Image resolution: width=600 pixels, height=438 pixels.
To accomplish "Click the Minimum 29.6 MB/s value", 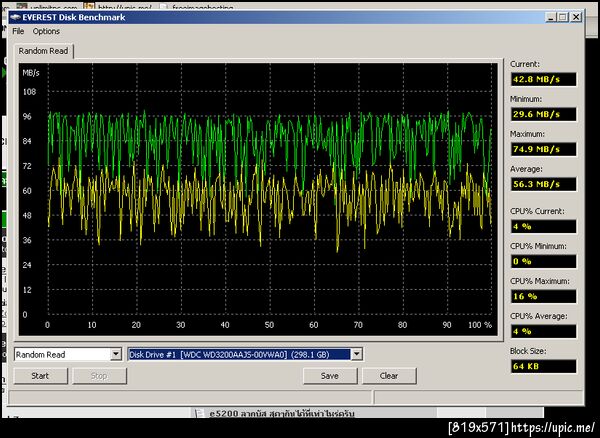I will click(543, 114).
